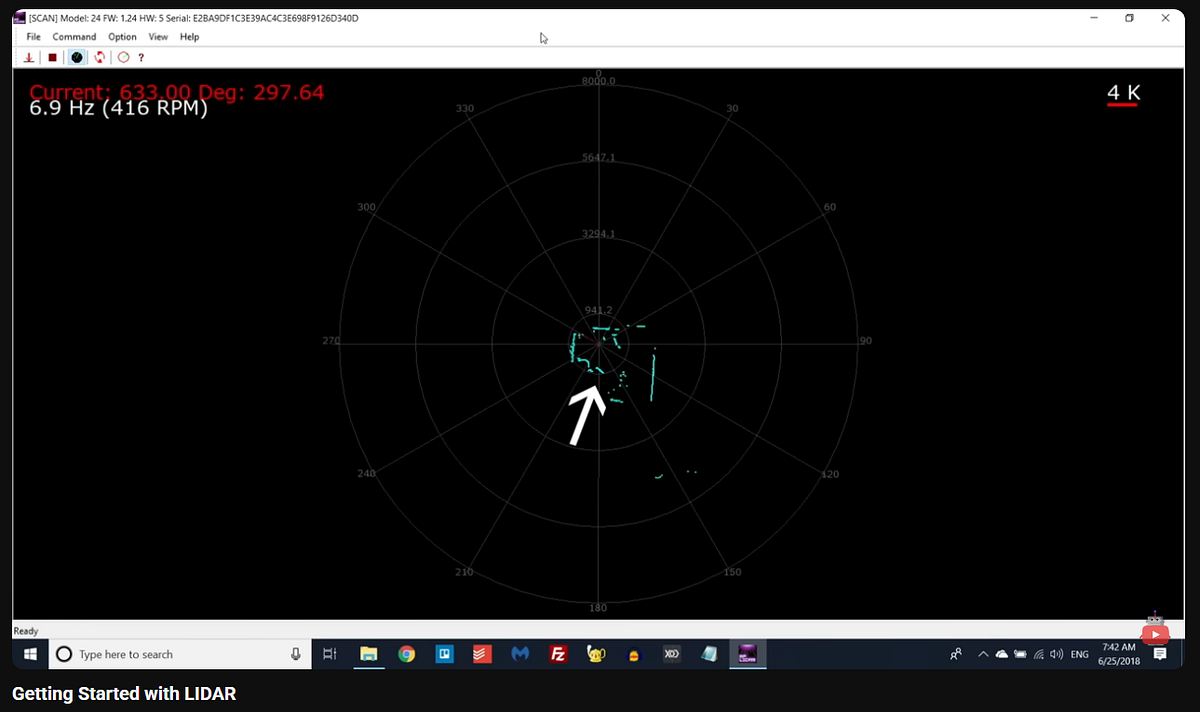Open the yellow mascot taskbar app
The width and height of the screenshot is (1200, 712).
coord(596,654)
